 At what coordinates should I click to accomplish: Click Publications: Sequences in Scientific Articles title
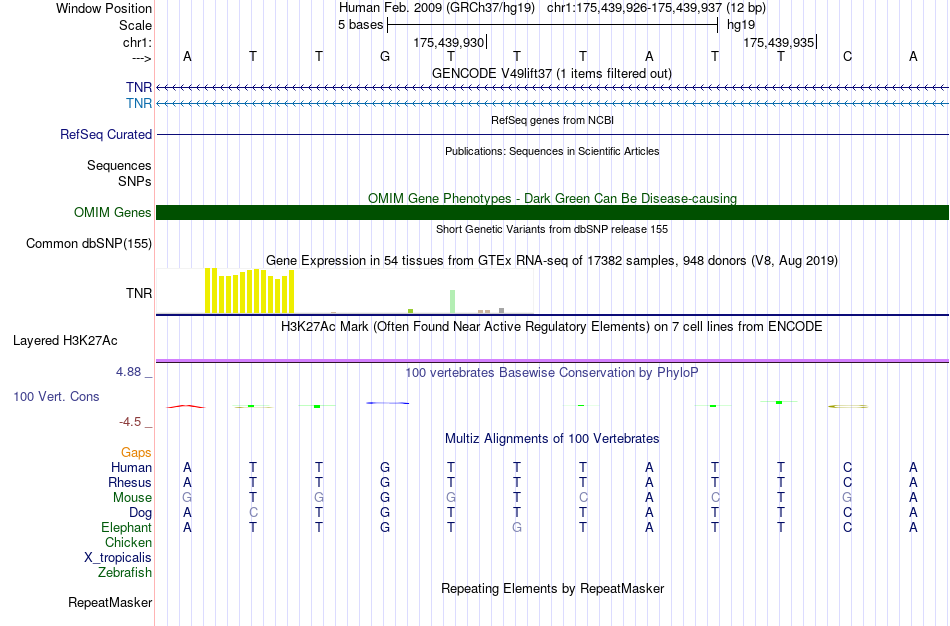tap(552, 151)
